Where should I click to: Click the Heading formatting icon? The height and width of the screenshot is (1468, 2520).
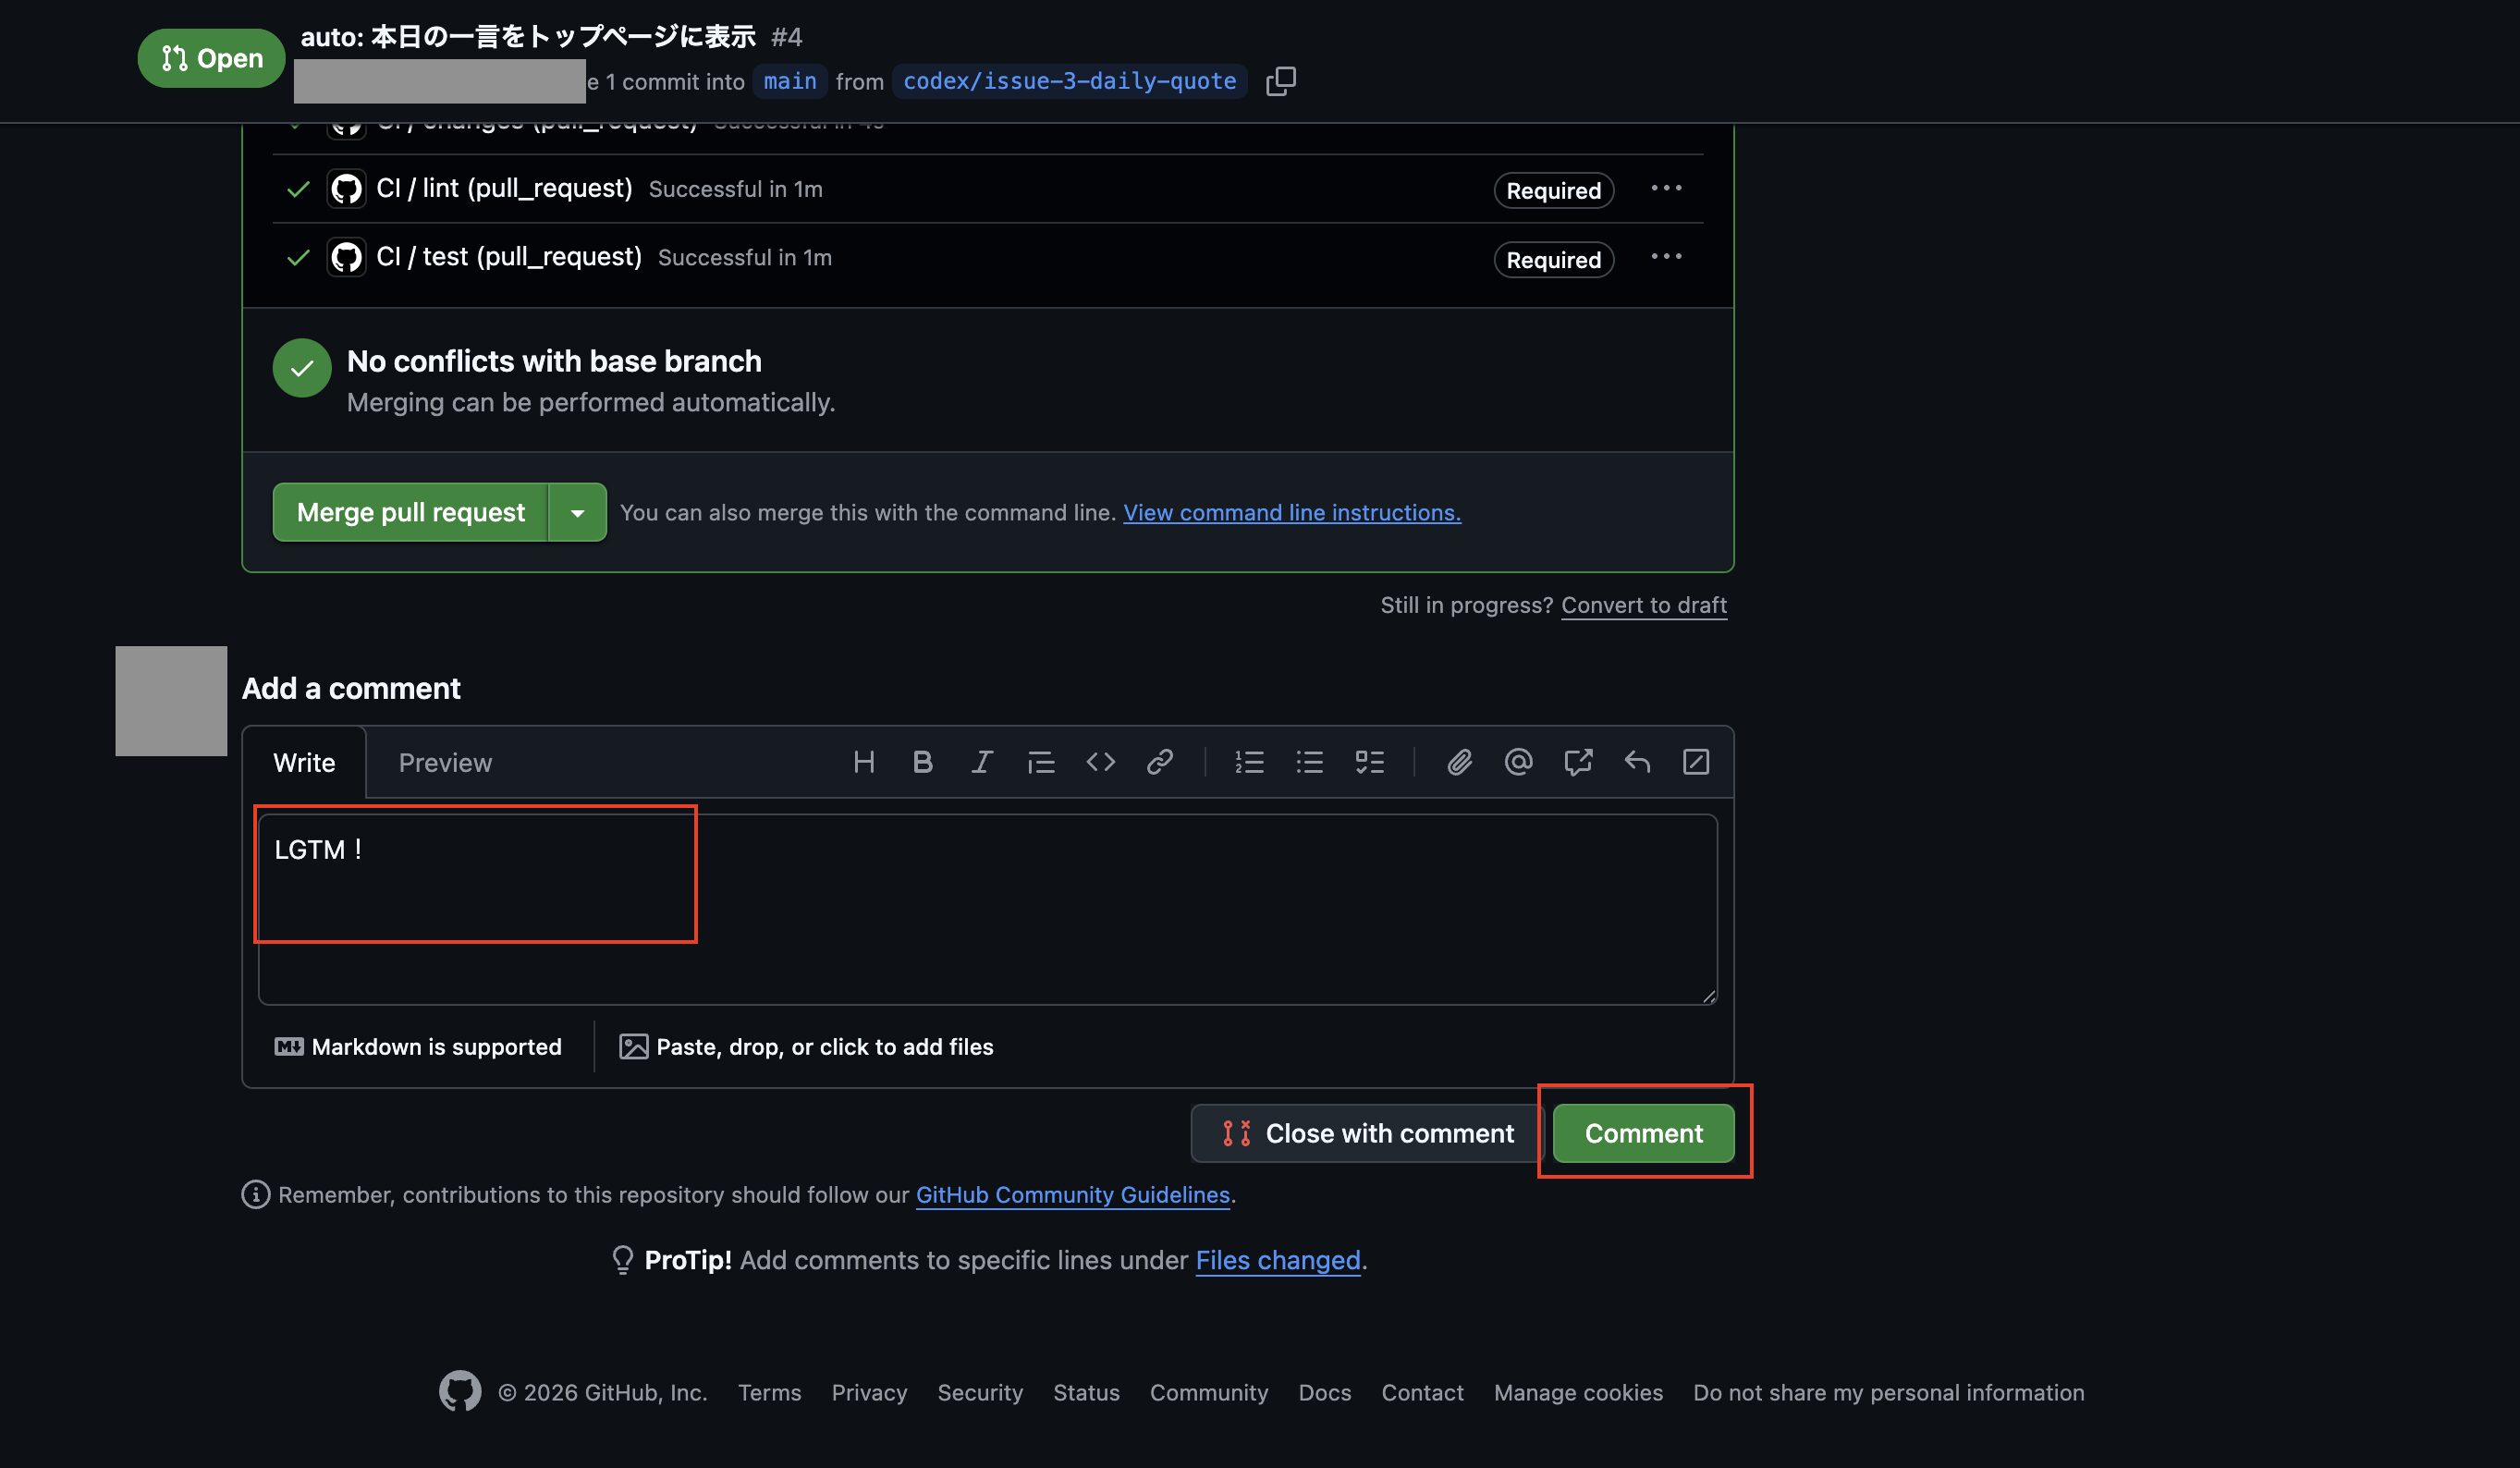(x=864, y=762)
